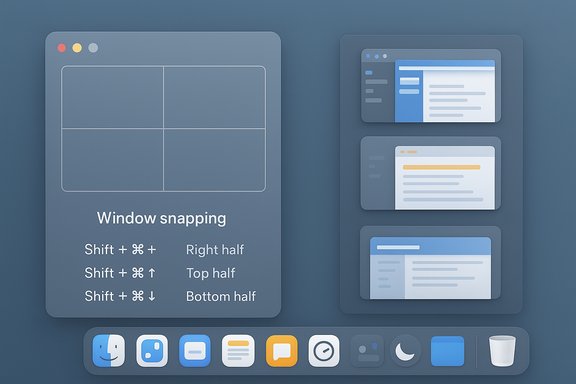Select the bottom-right snapping quadrant

click(x=215, y=160)
